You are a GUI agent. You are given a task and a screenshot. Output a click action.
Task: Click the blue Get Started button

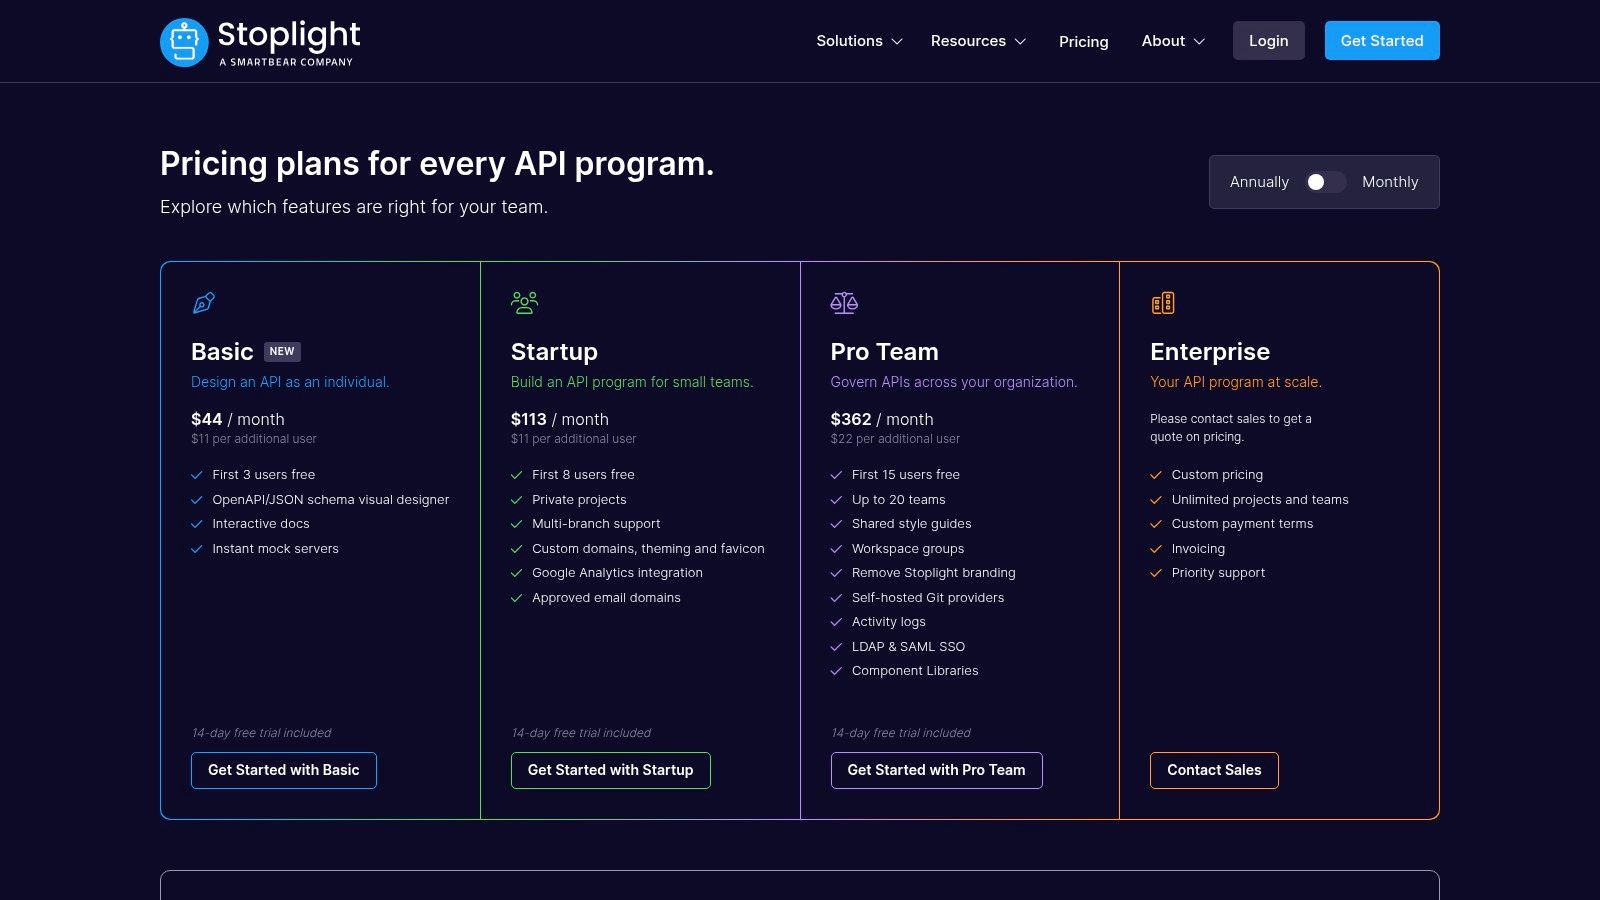1381,41
